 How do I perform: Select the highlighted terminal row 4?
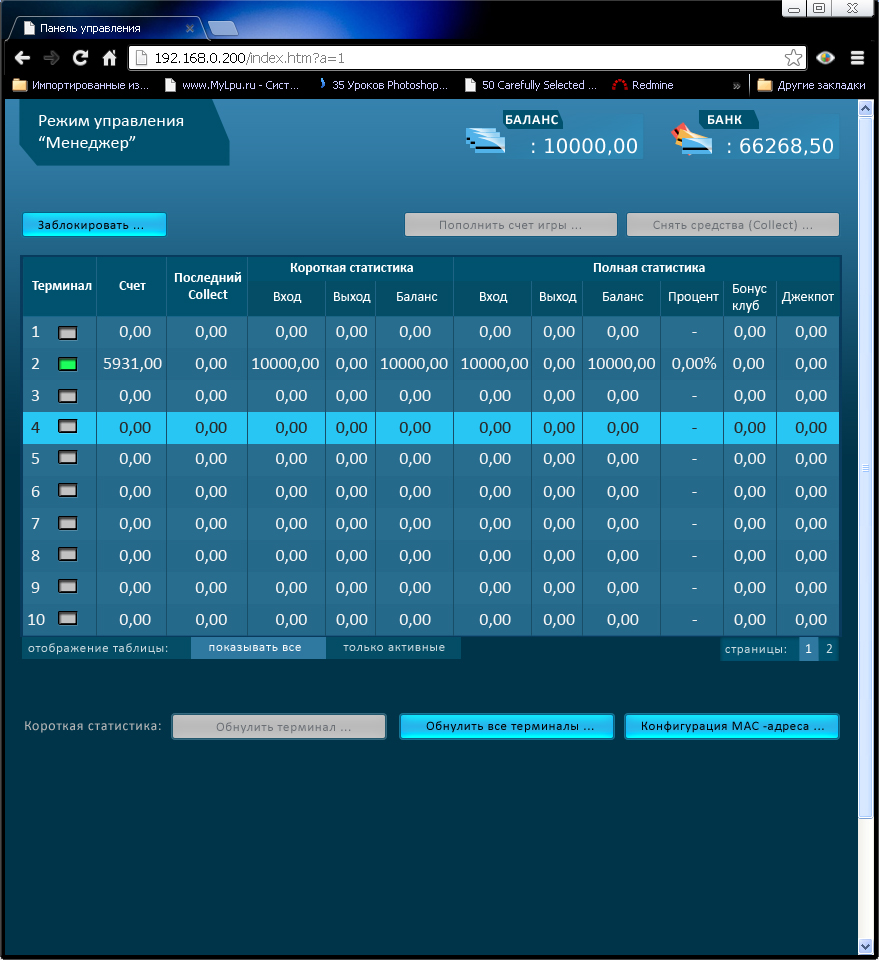click(431, 427)
